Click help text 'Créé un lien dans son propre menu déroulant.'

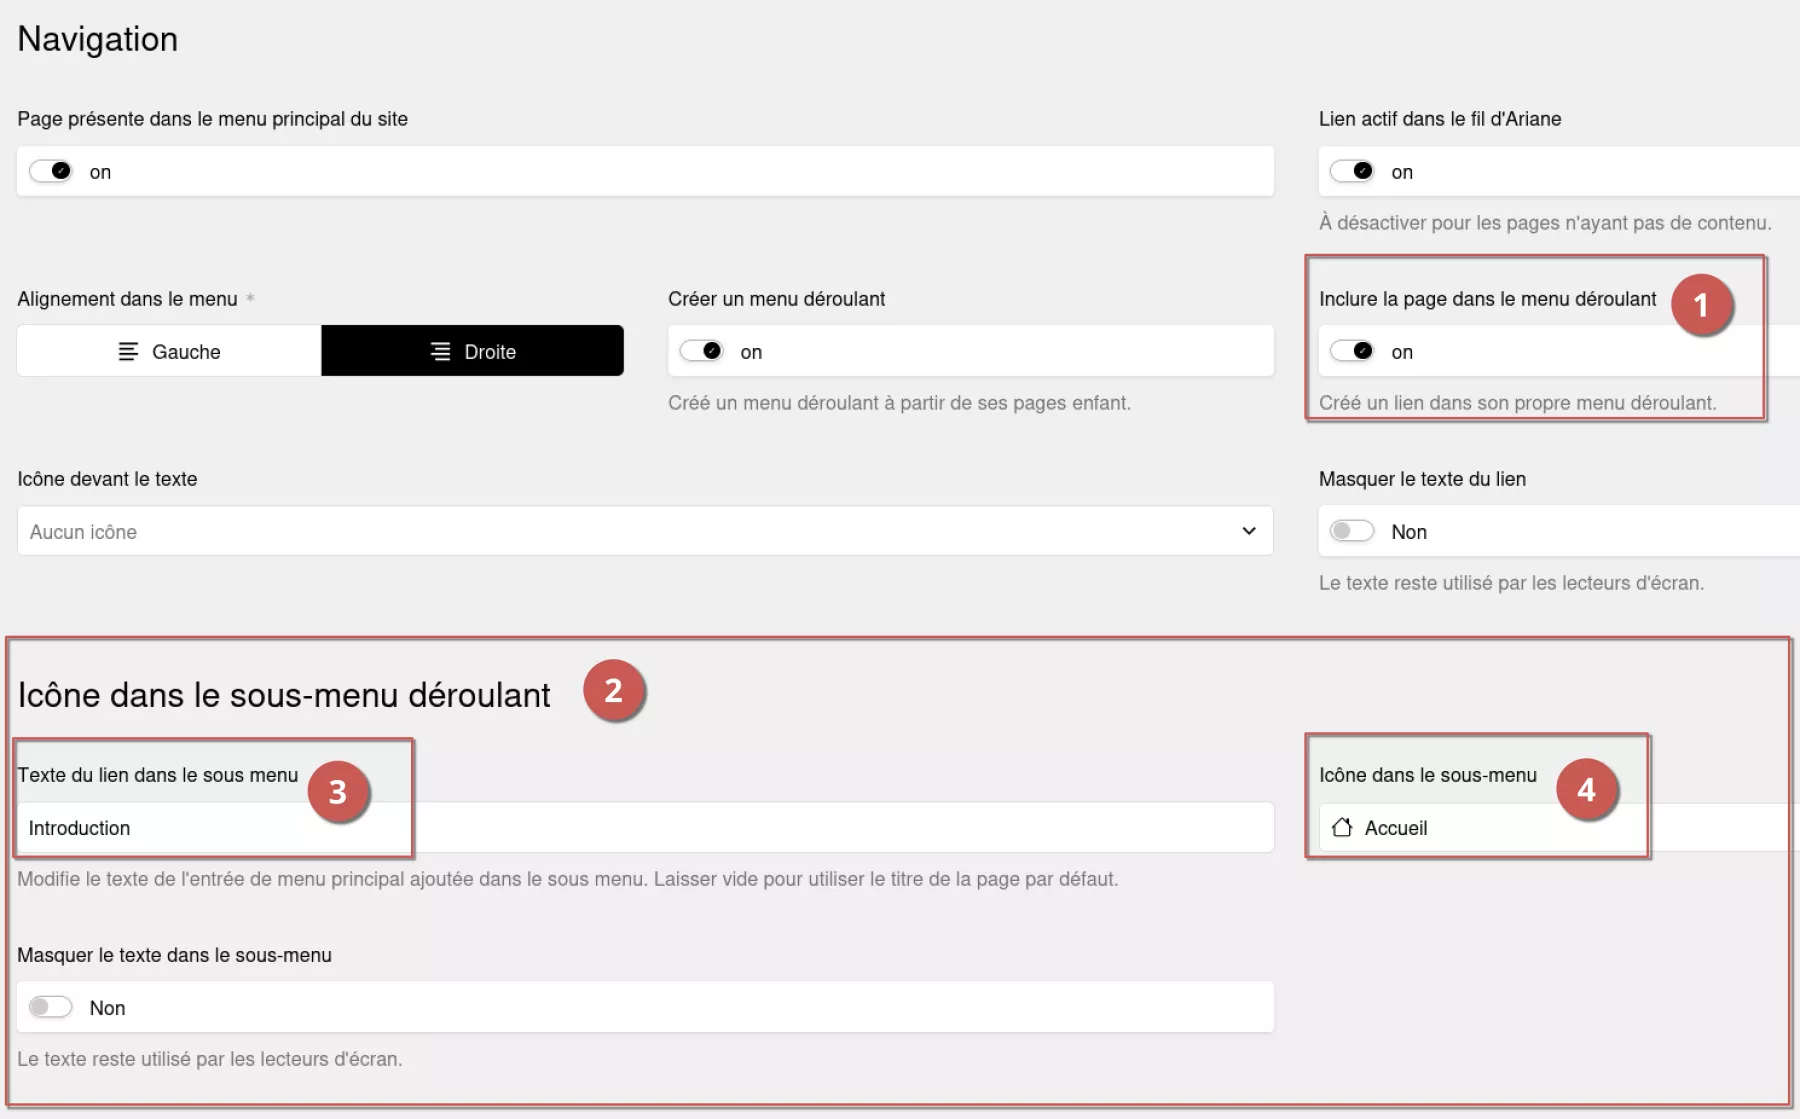click(x=1517, y=403)
